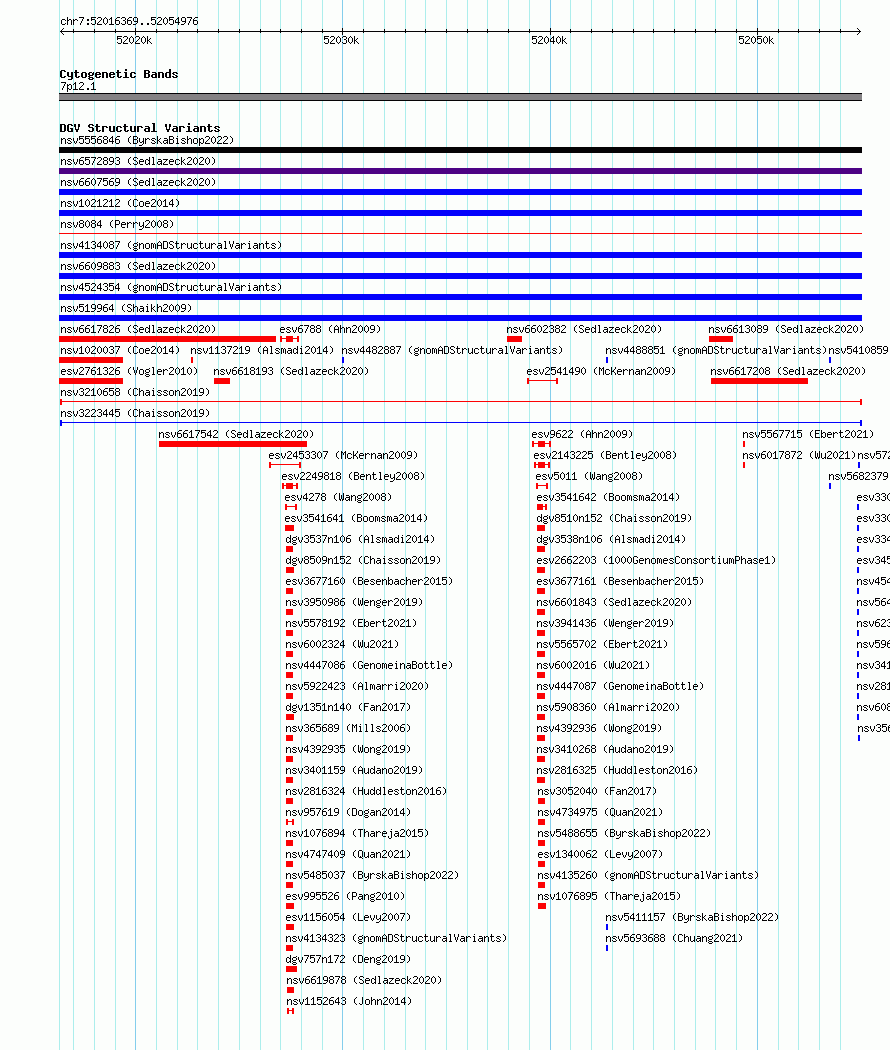Open esv3541641 (Boomsma2014) entry

point(356,518)
